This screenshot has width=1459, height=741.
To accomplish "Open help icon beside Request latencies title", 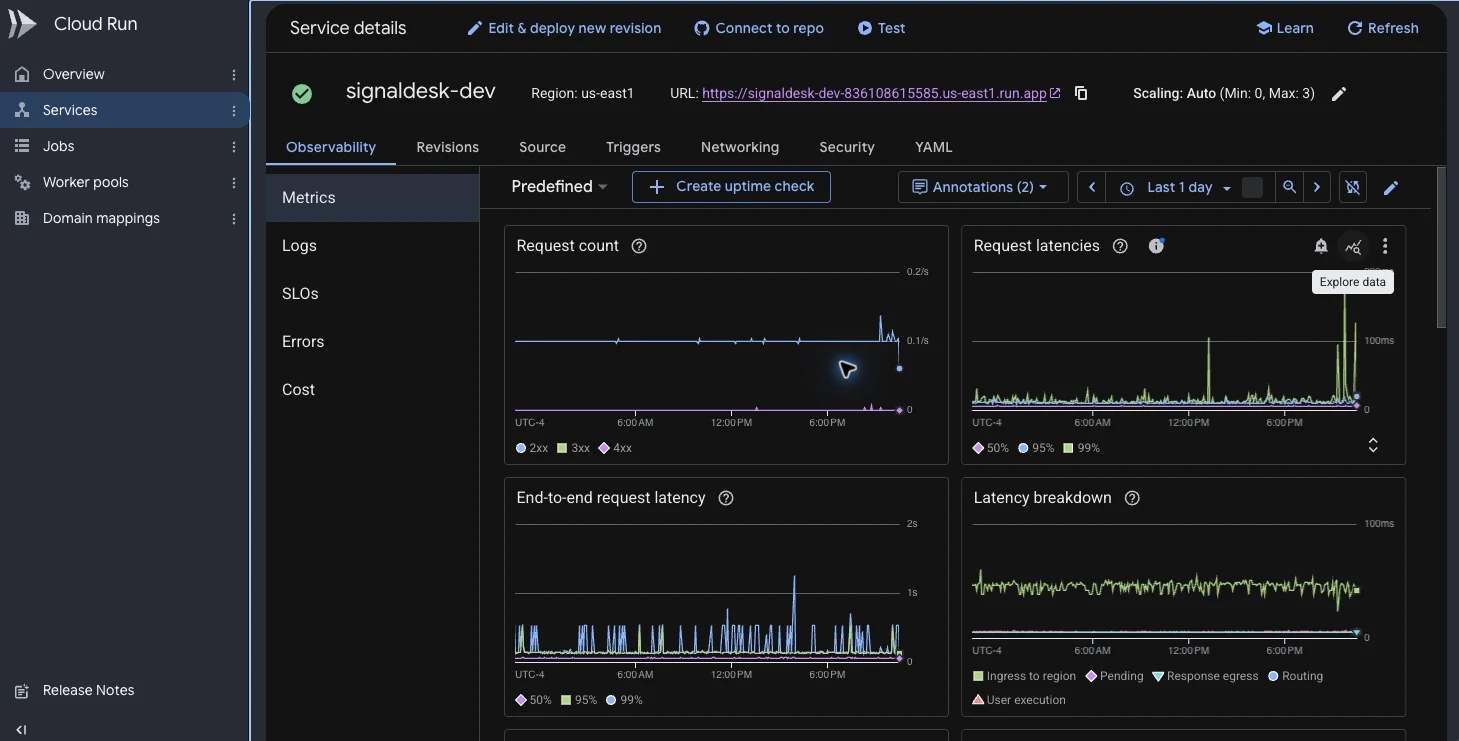I will click(x=1120, y=246).
